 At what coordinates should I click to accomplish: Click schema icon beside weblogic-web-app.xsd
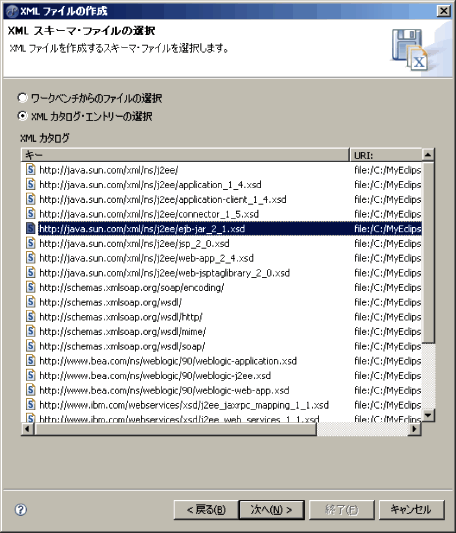[31, 390]
